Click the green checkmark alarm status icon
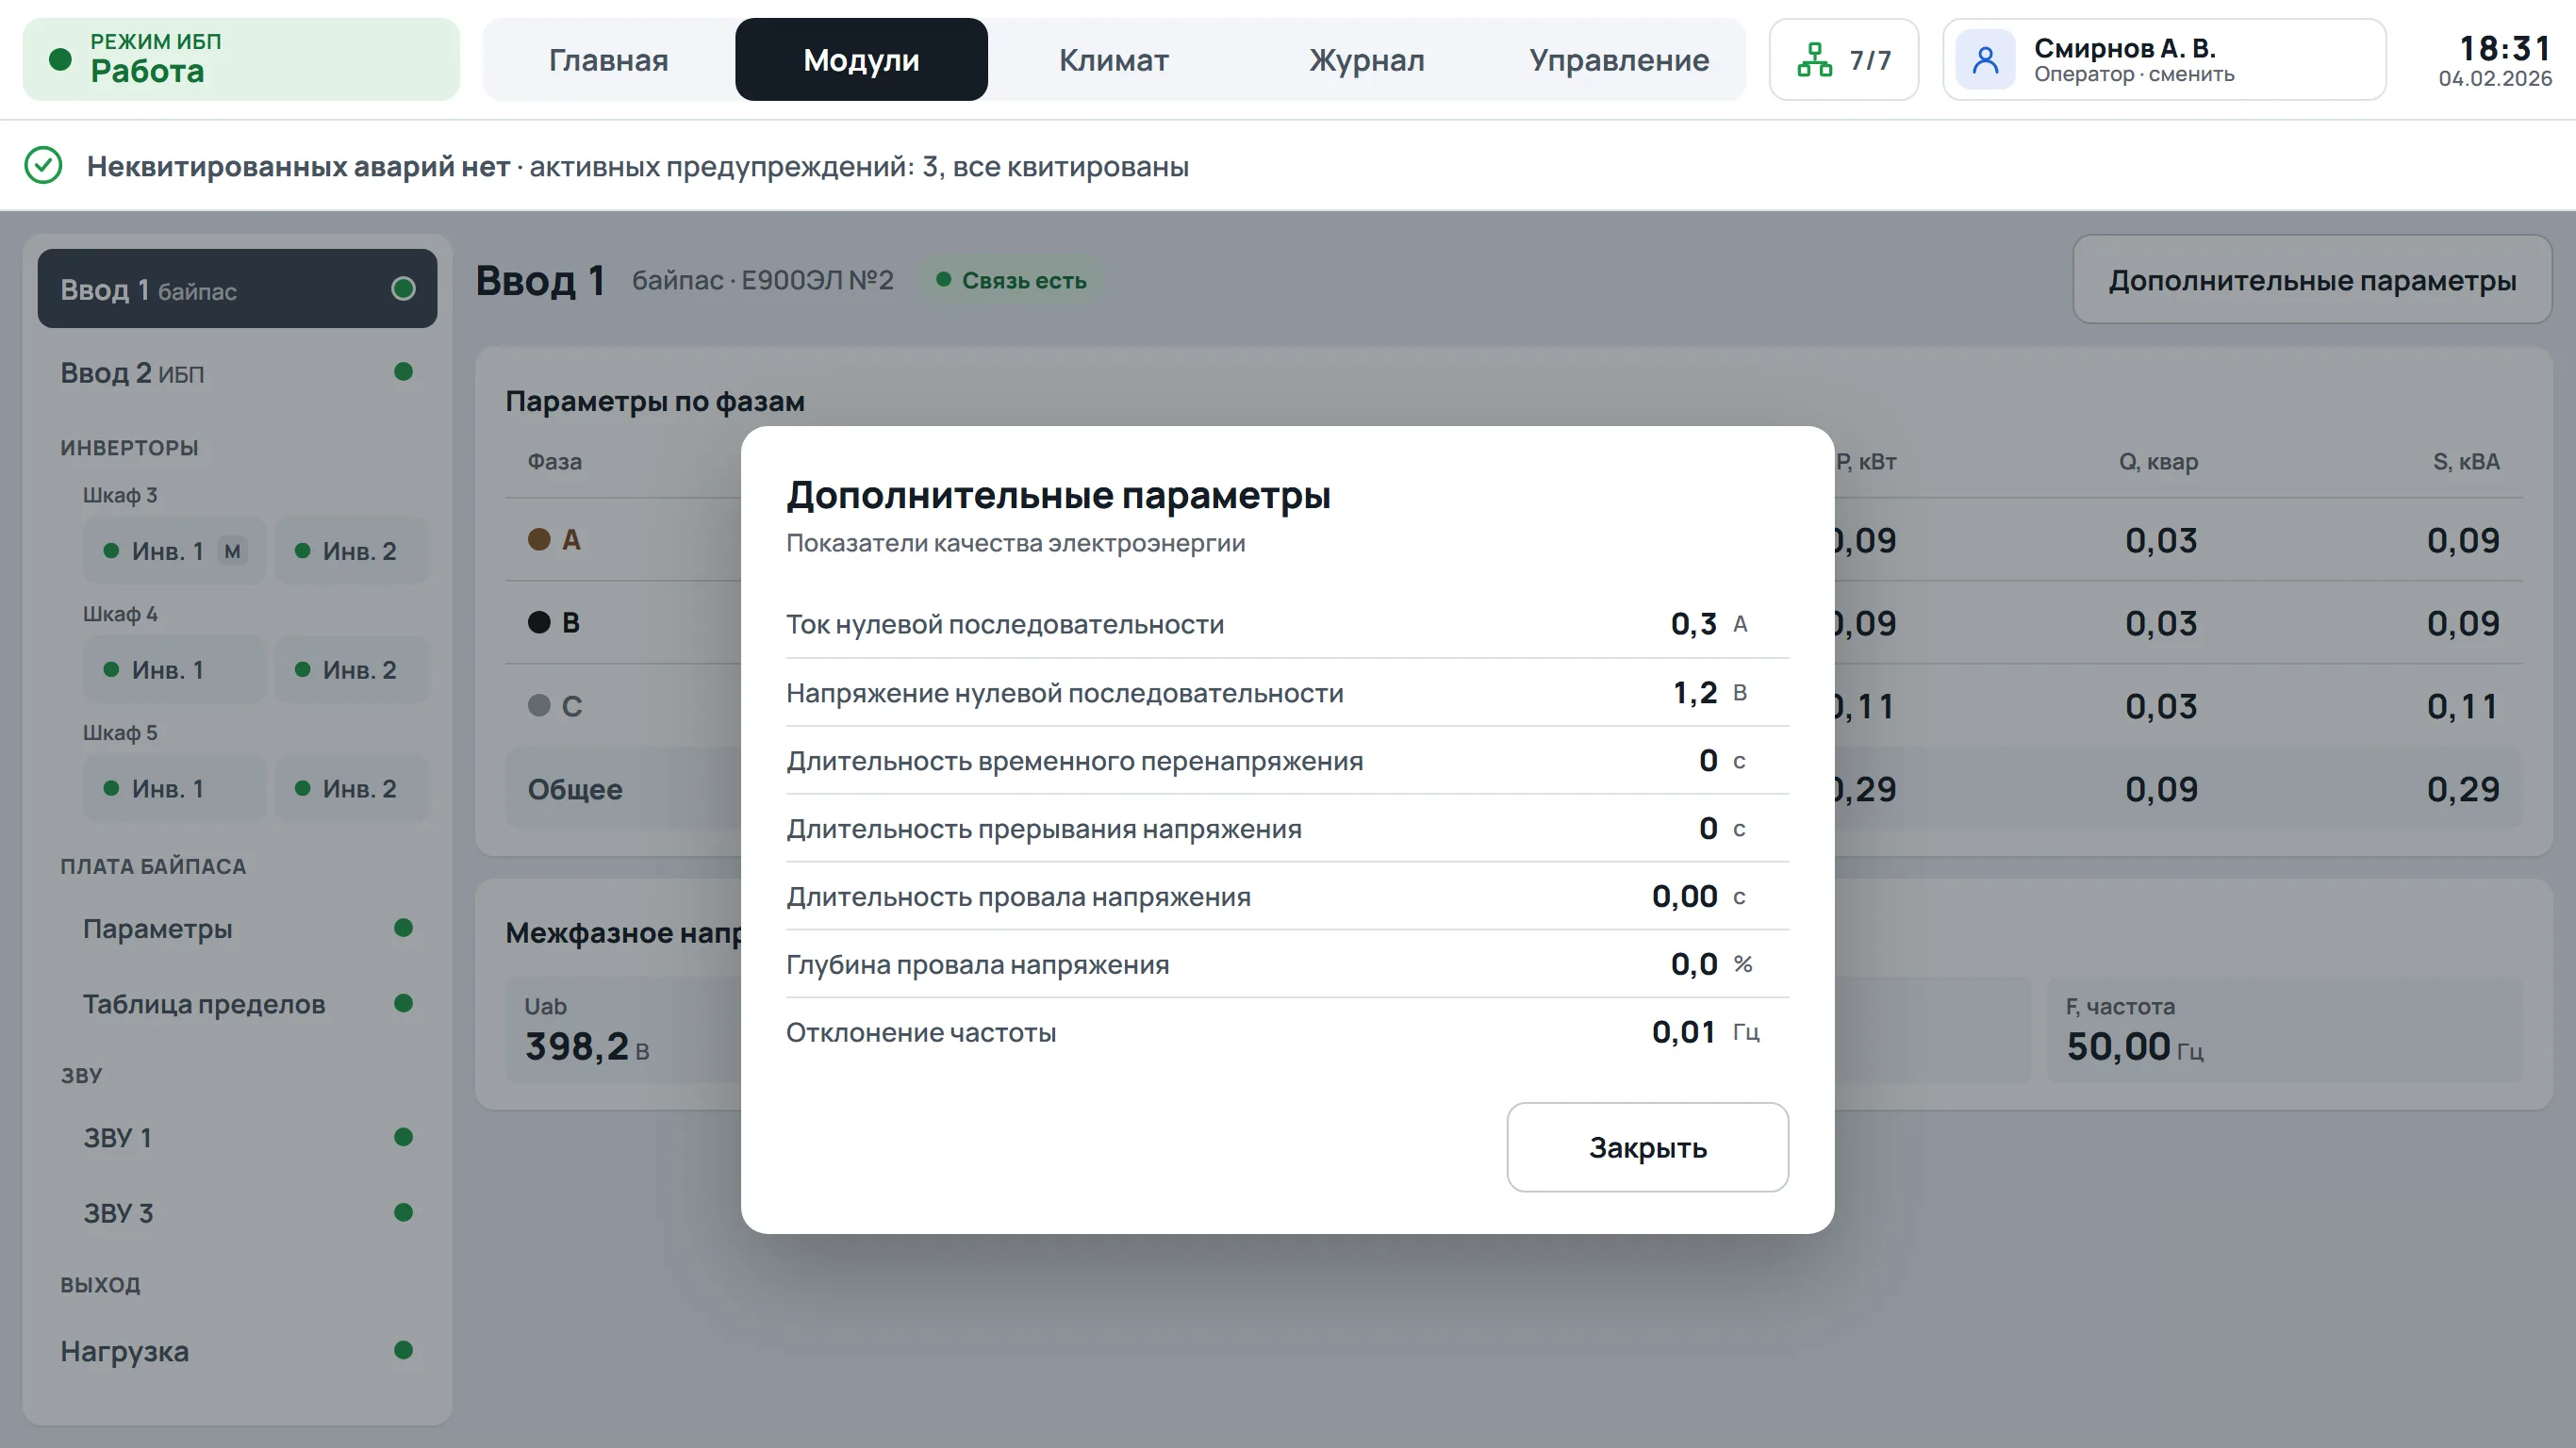2576x1448 pixels. (x=43, y=165)
